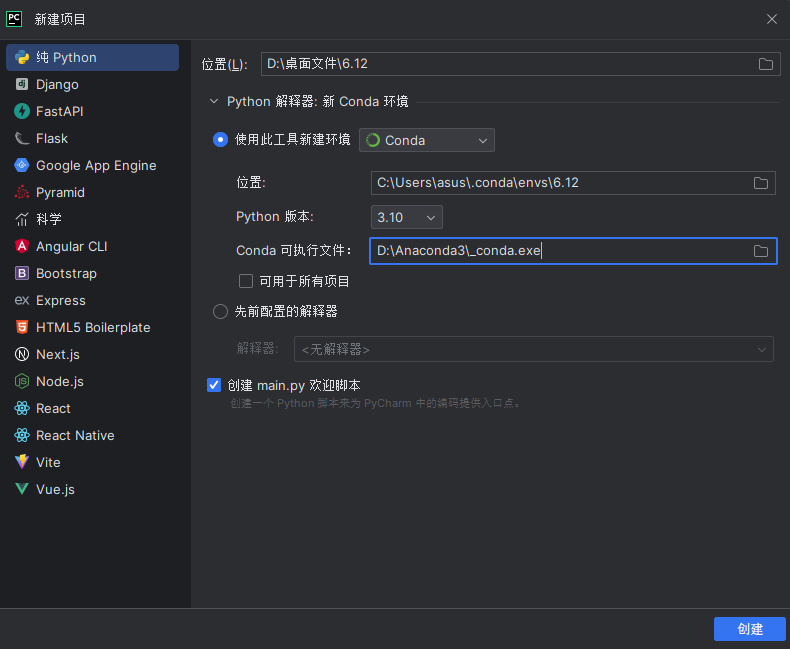Select HTML5 Boilerplate project type
Screen dimensions: 790x649
point(92,328)
